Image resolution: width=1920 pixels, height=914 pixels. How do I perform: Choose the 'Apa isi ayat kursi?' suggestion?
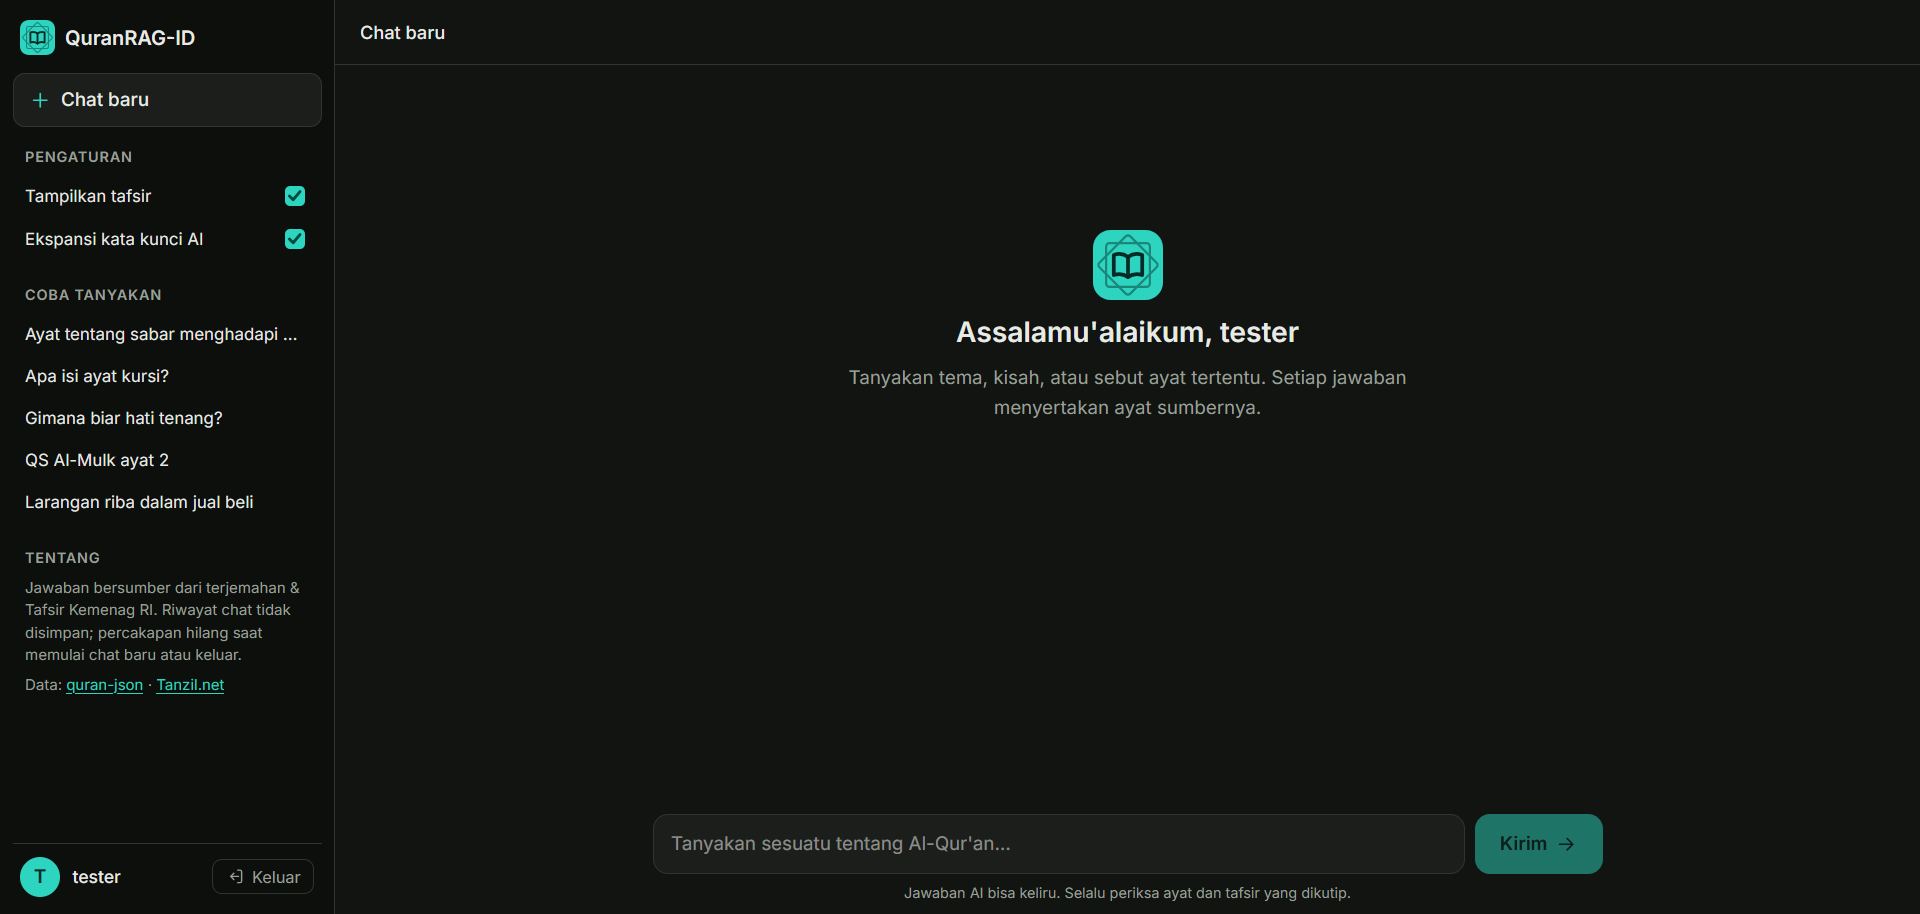tap(97, 376)
